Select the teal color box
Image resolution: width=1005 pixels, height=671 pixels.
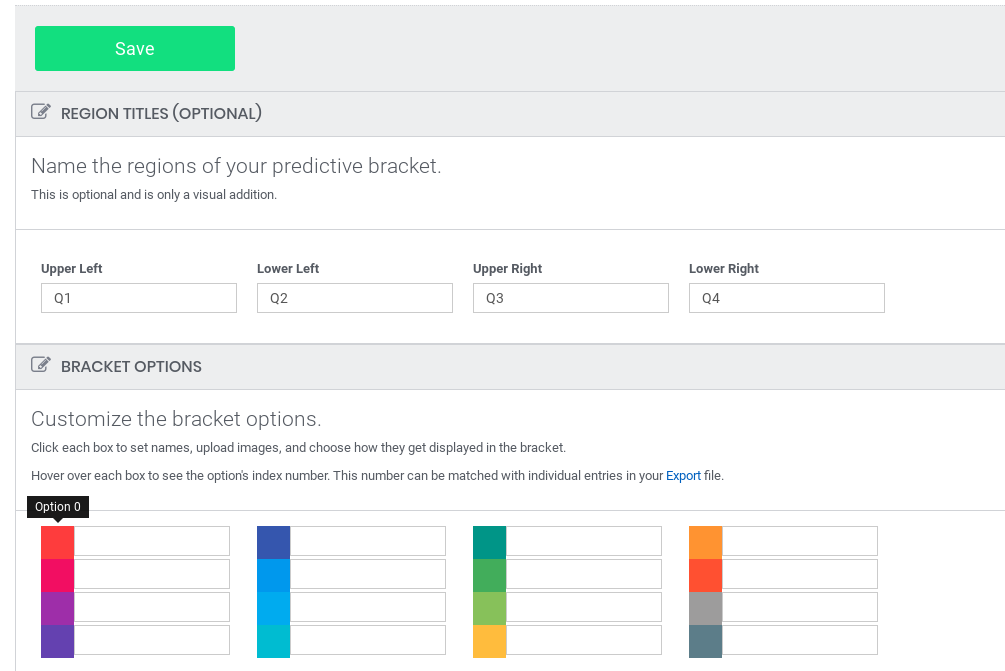(x=490, y=542)
